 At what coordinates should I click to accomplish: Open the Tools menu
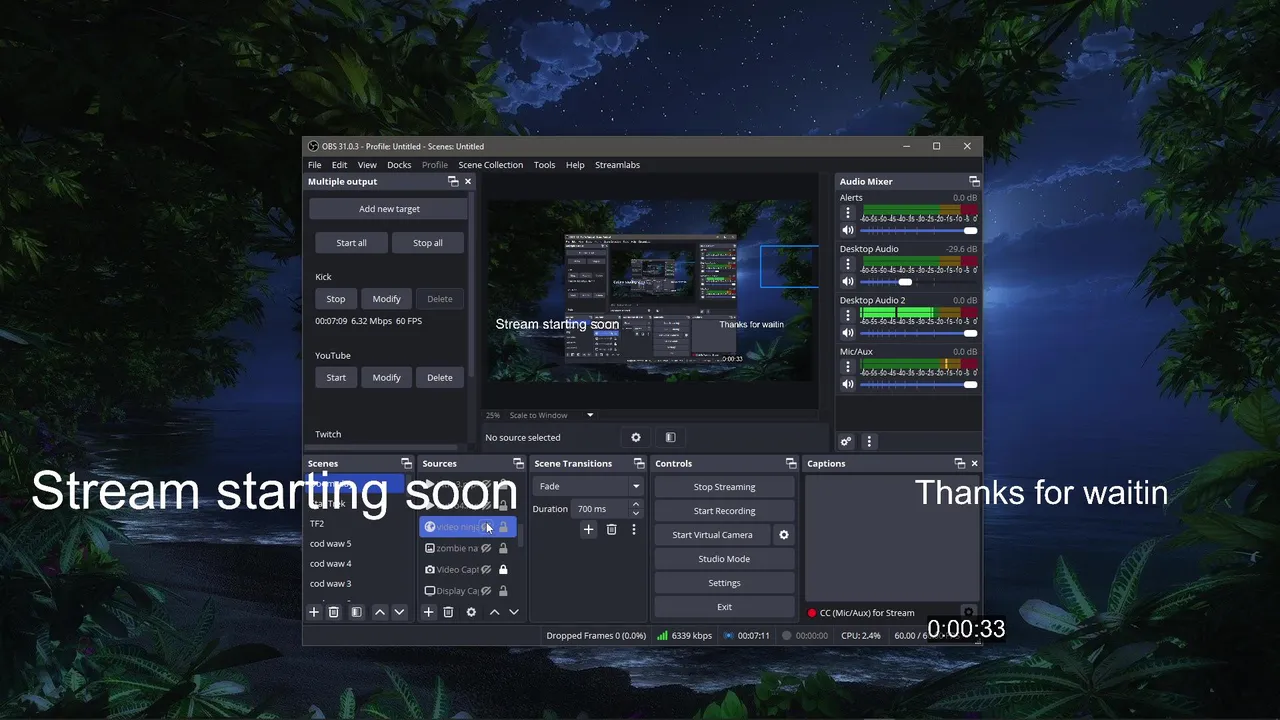coord(544,165)
